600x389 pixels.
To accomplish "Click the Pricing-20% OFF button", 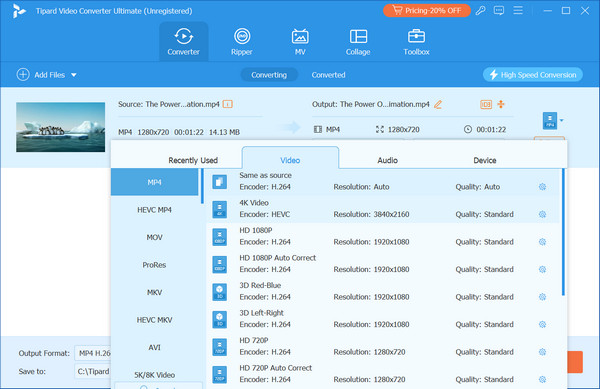I will [x=427, y=11].
